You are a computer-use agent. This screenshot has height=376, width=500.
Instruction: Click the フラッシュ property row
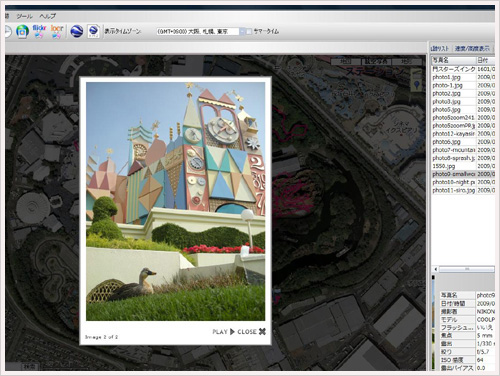coord(467,327)
